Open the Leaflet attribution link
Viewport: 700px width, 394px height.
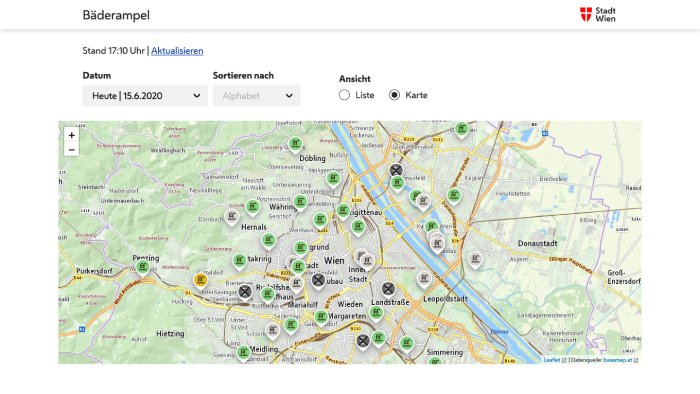pyautogui.click(x=552, y=360)
